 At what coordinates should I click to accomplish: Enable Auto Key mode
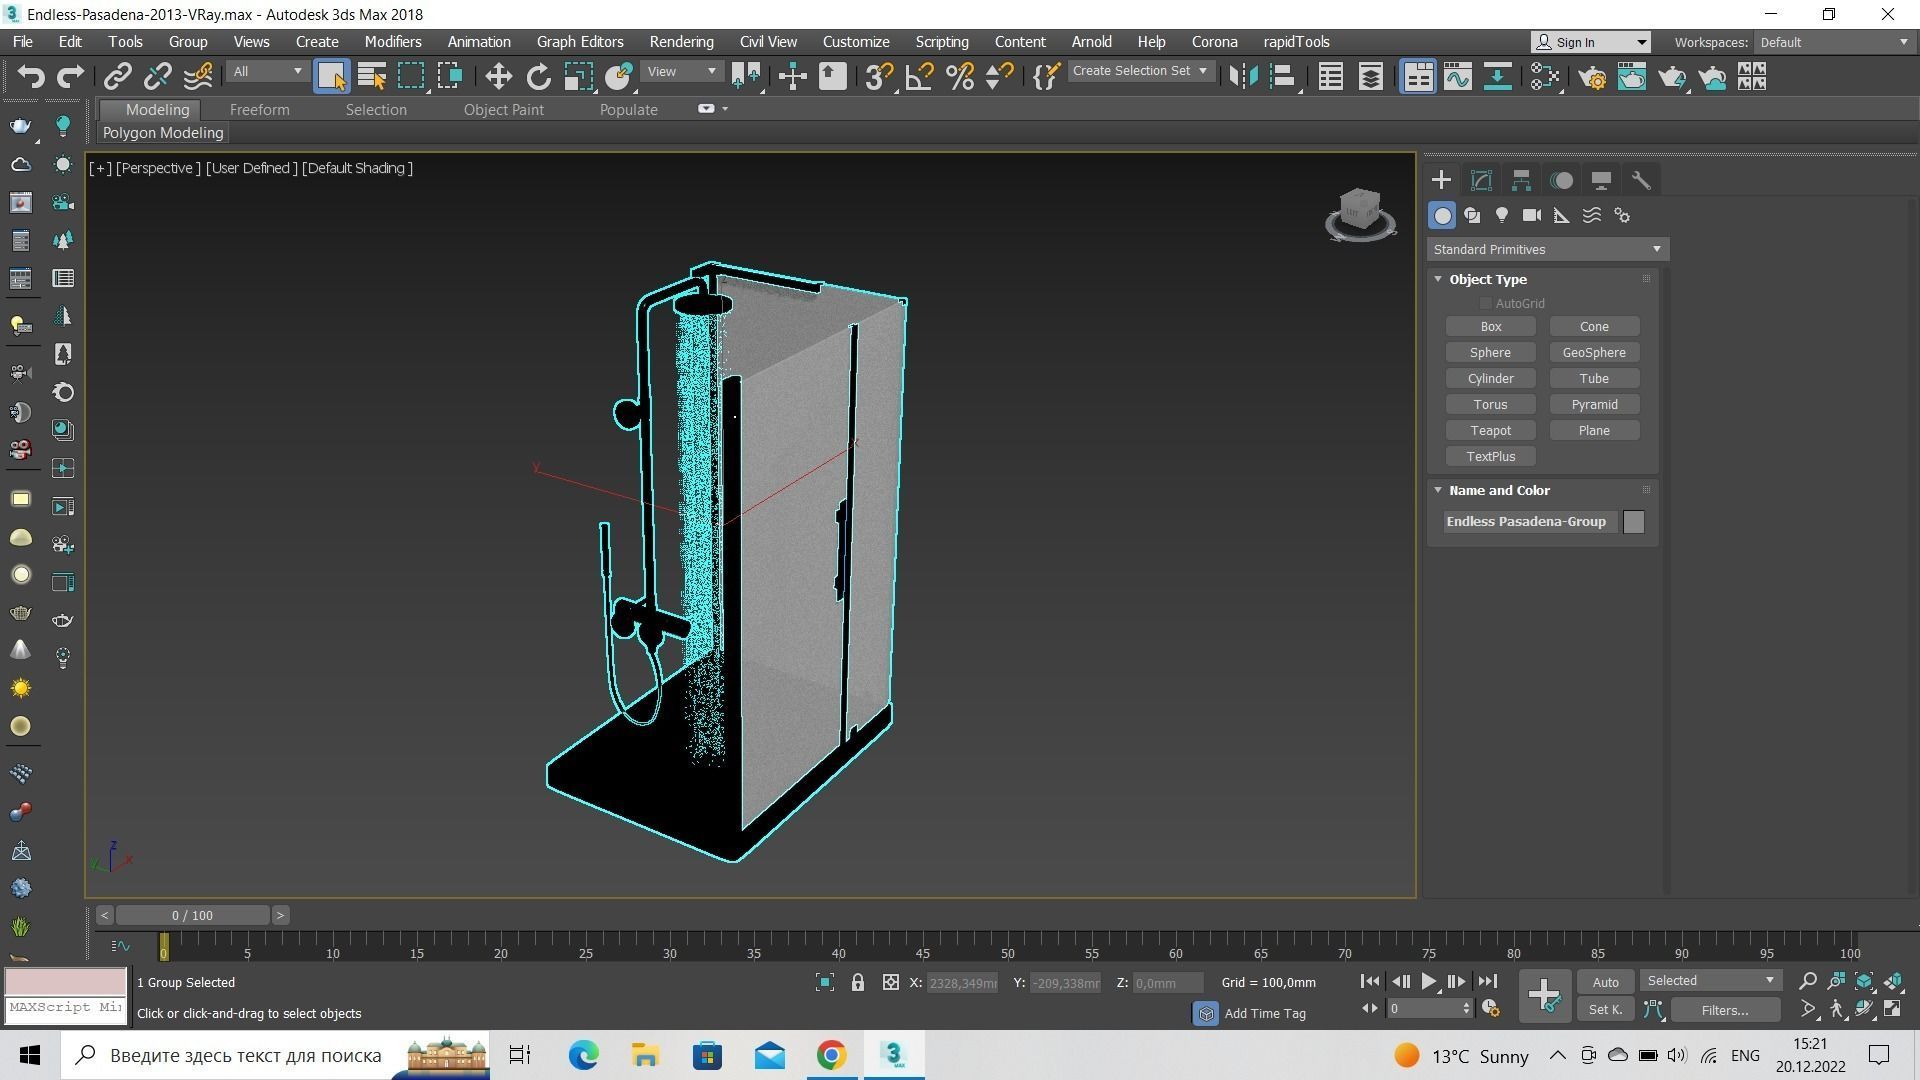coord(1605,982)
